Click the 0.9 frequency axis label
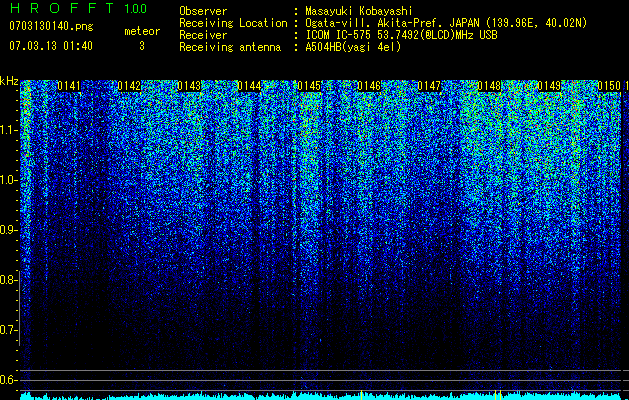 (9, 230)
